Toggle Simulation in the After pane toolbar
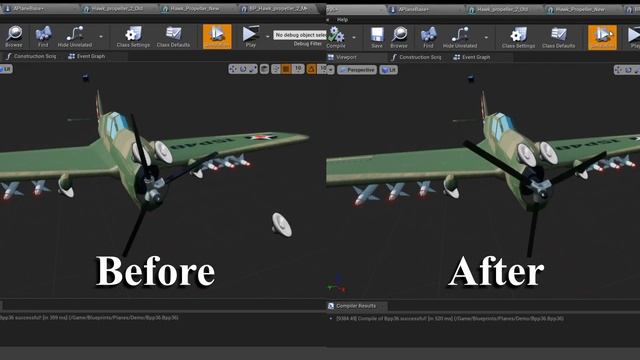The height and width of the screenshot is (360, 640). pyautogui.click(x=602, y=37)
